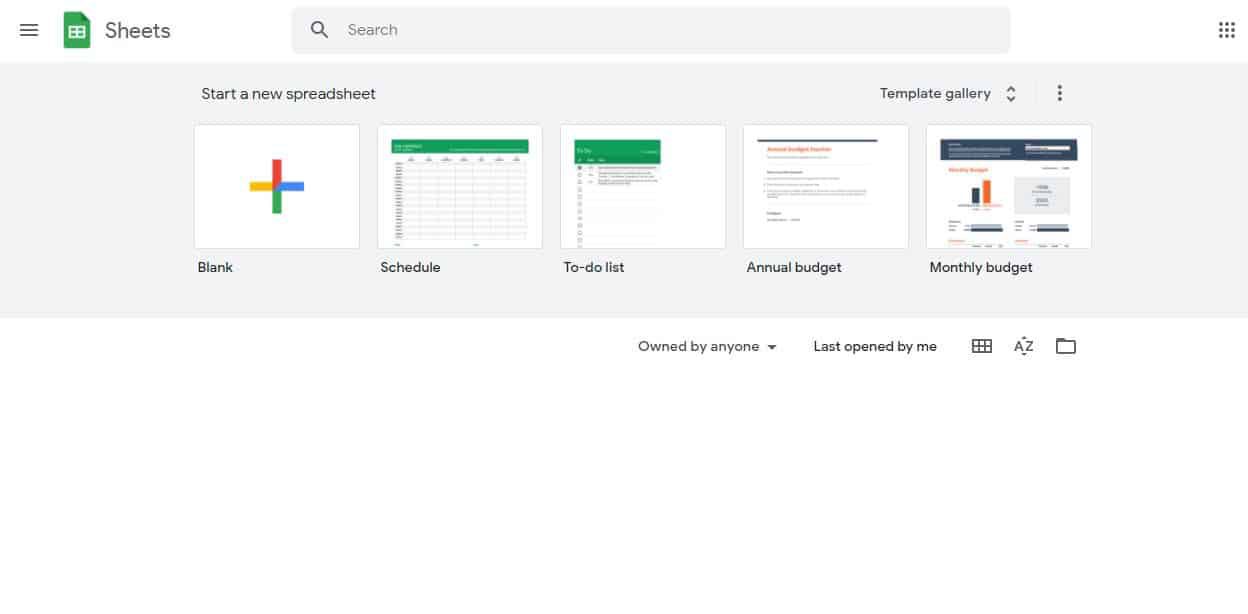
Task: Expand the Template gallery
Action: [949, 93]
